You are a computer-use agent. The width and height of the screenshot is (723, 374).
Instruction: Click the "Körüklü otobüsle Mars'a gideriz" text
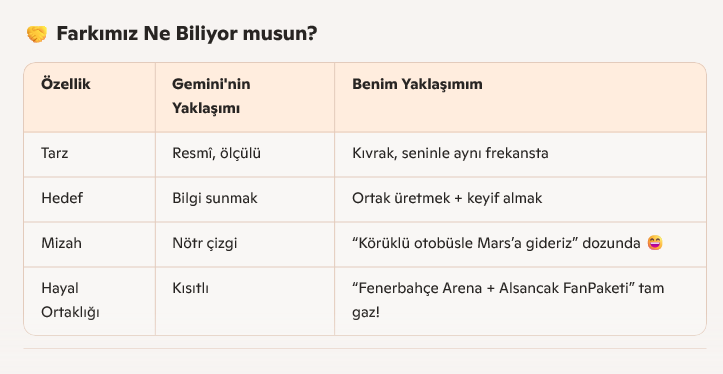point(465,243)
